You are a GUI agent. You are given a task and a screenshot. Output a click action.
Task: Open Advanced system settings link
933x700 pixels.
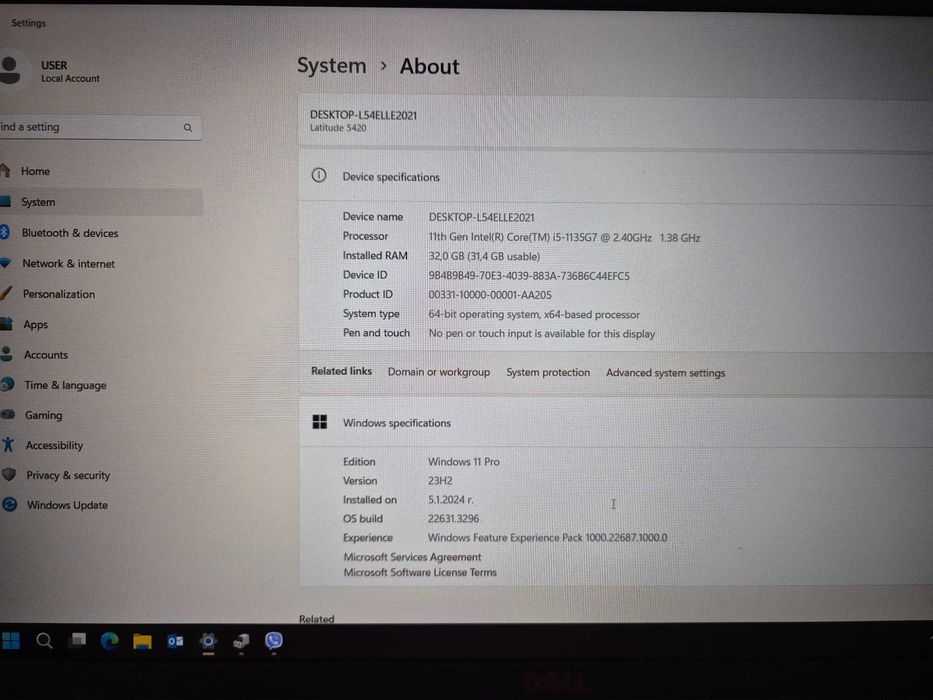[665, 373]
